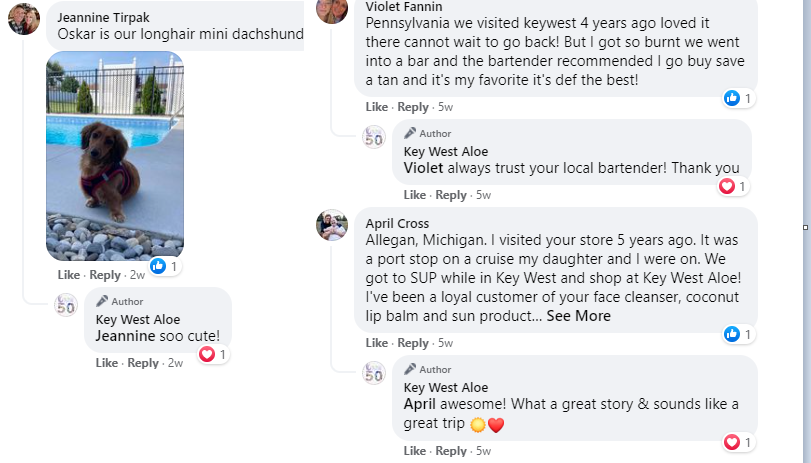Like Violet Fannin's comment
This screenshot has width=811, height=463.
pyautogui.click(x=376, y=107)
